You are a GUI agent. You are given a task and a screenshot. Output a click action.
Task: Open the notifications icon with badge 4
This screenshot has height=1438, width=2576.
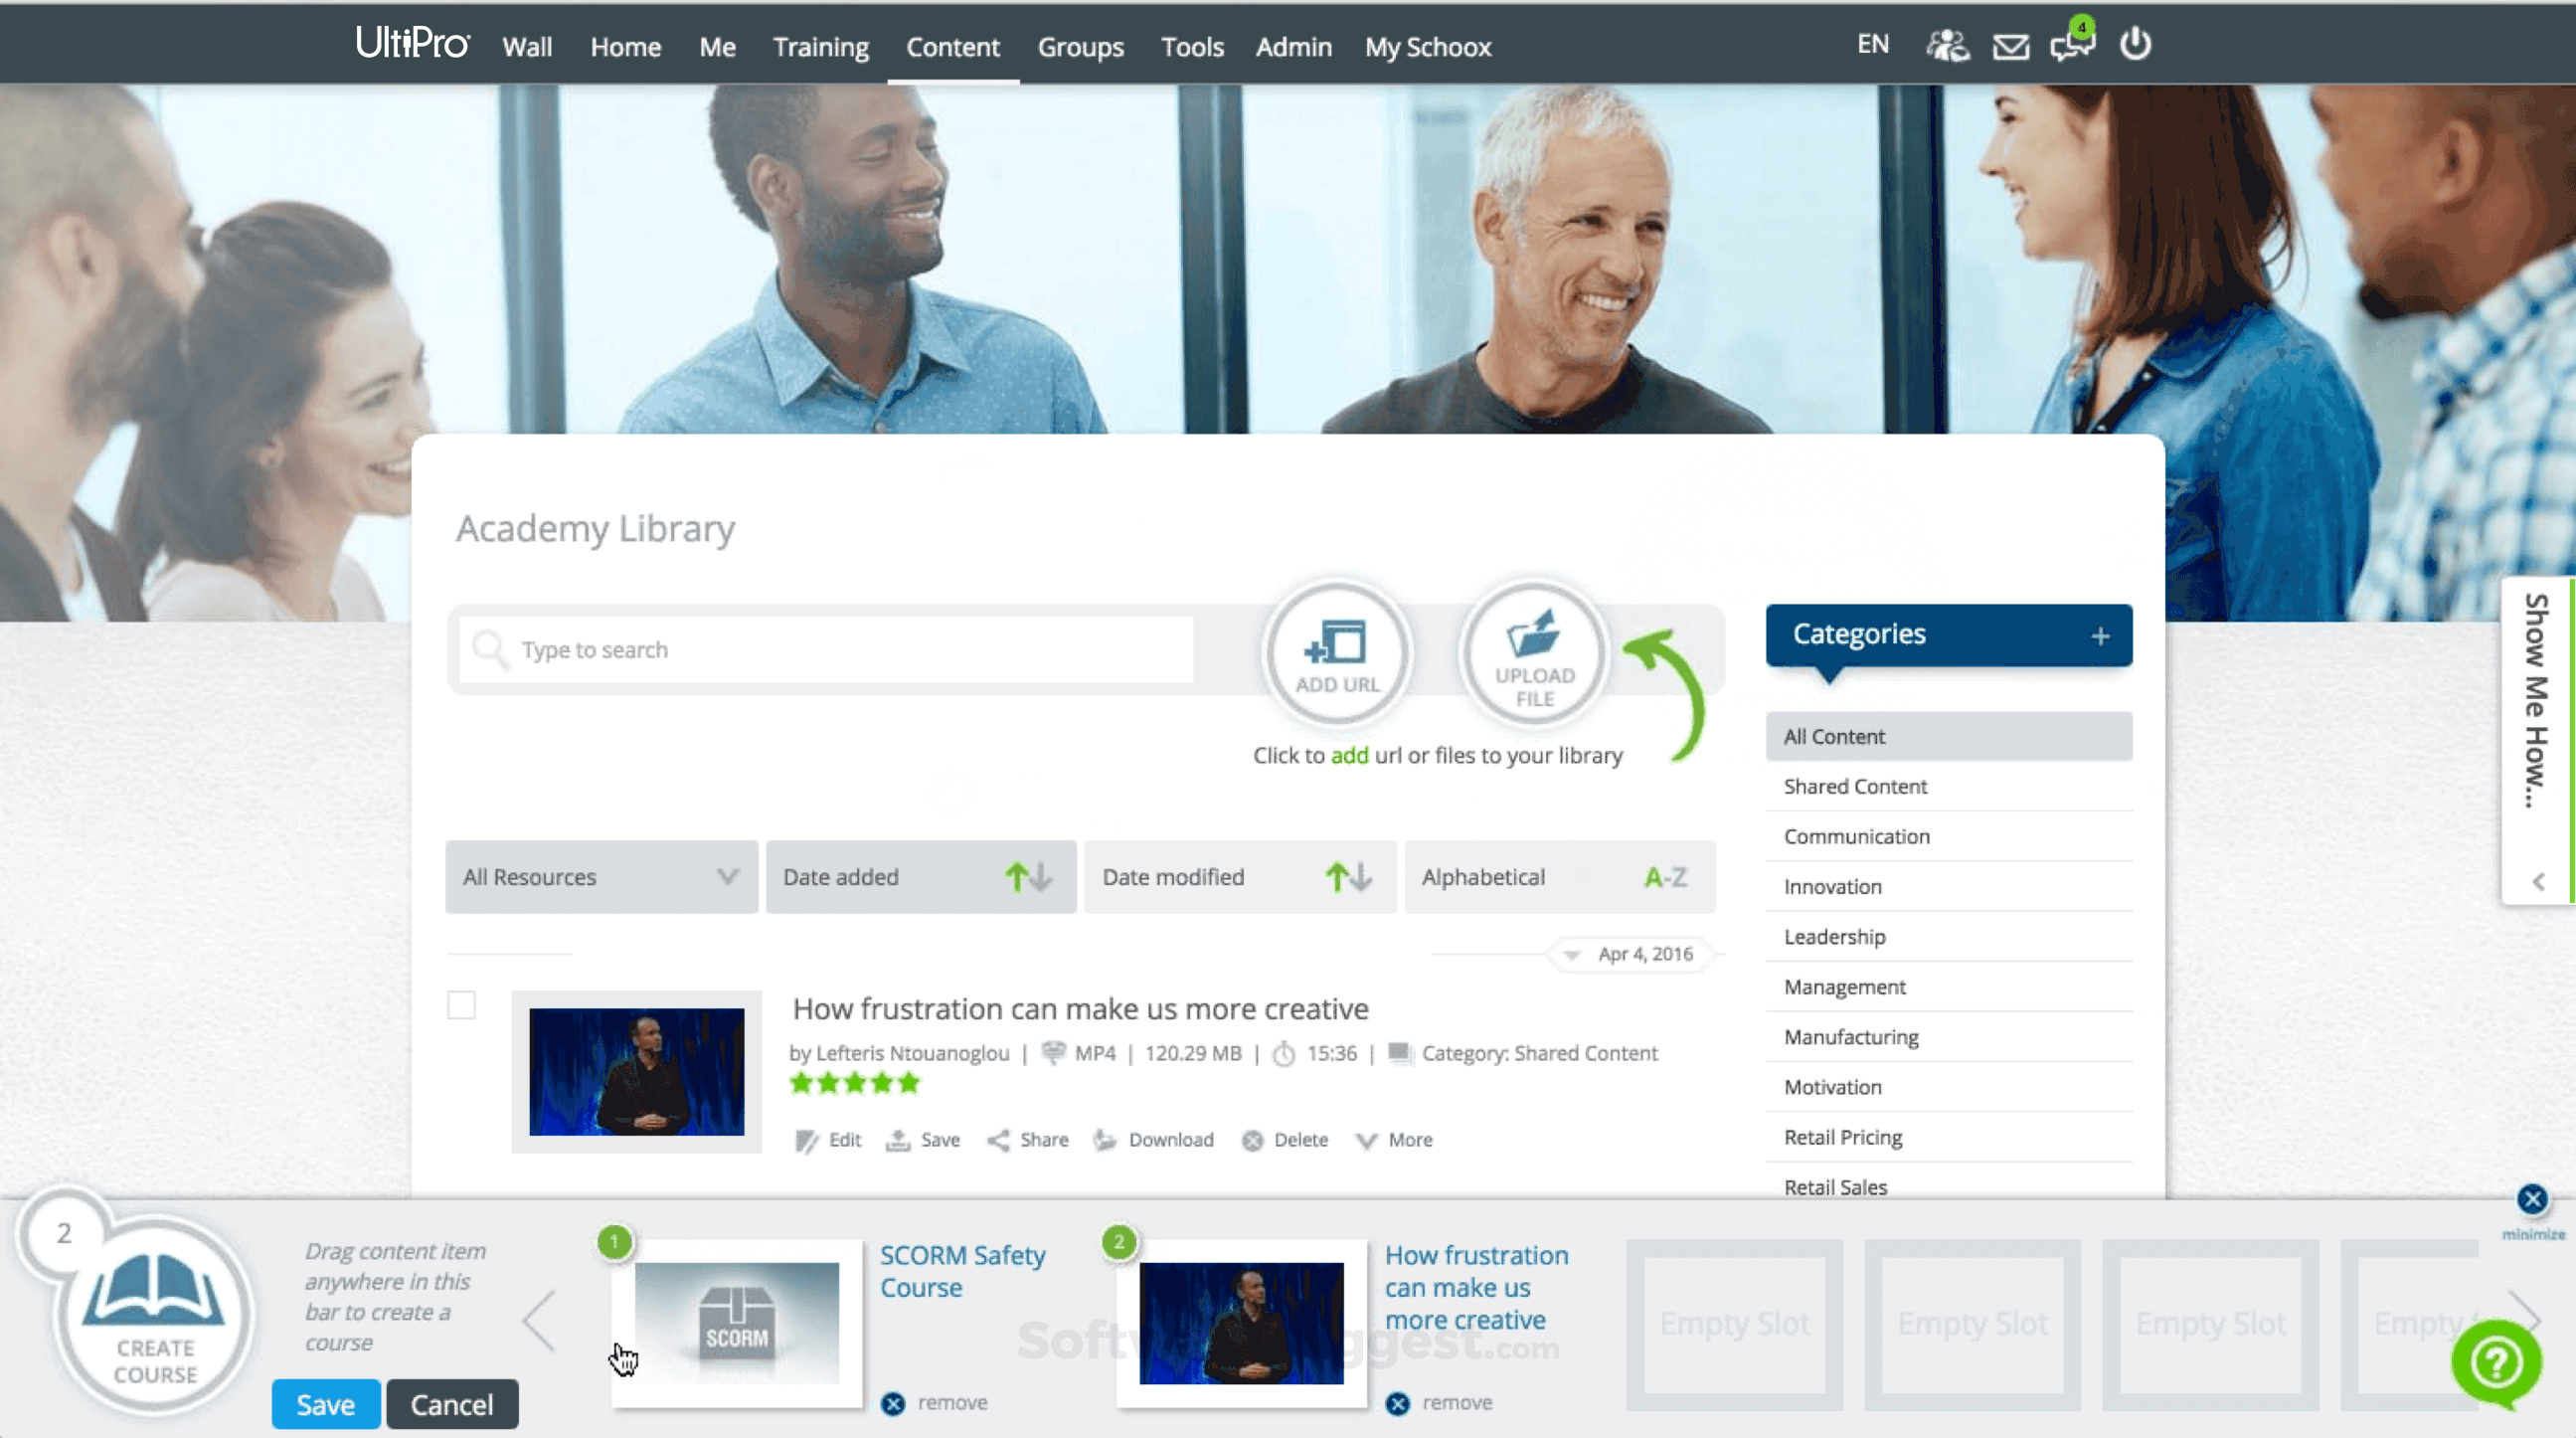[x=2071, y=46]
